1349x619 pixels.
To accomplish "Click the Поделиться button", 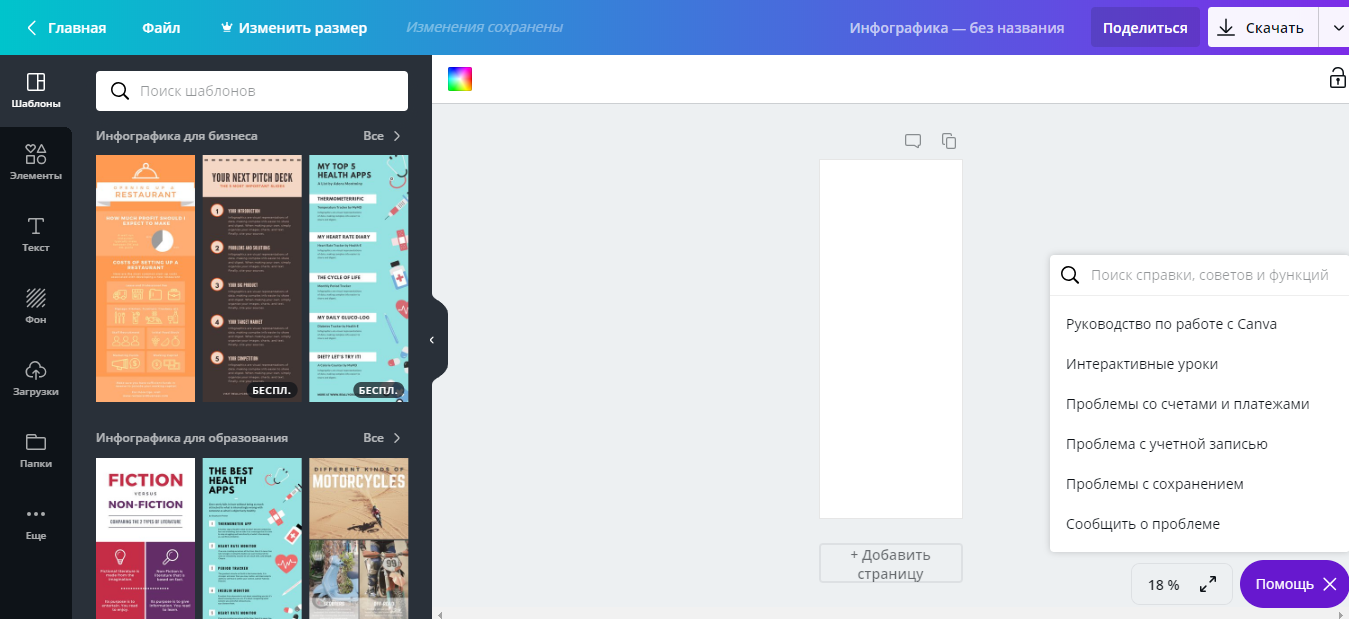I will pyautogui.click(x=1145, y=28).
